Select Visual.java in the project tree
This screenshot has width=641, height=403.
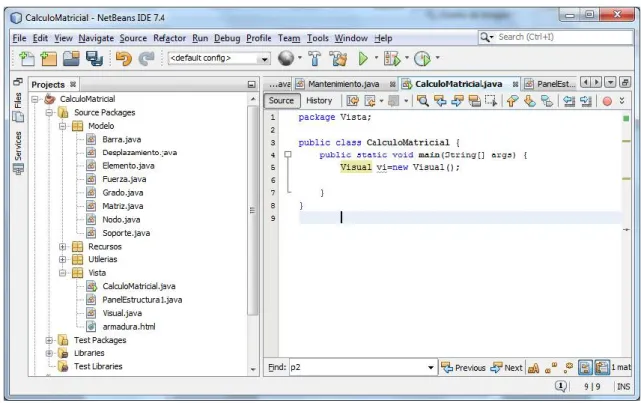point(122,313)
